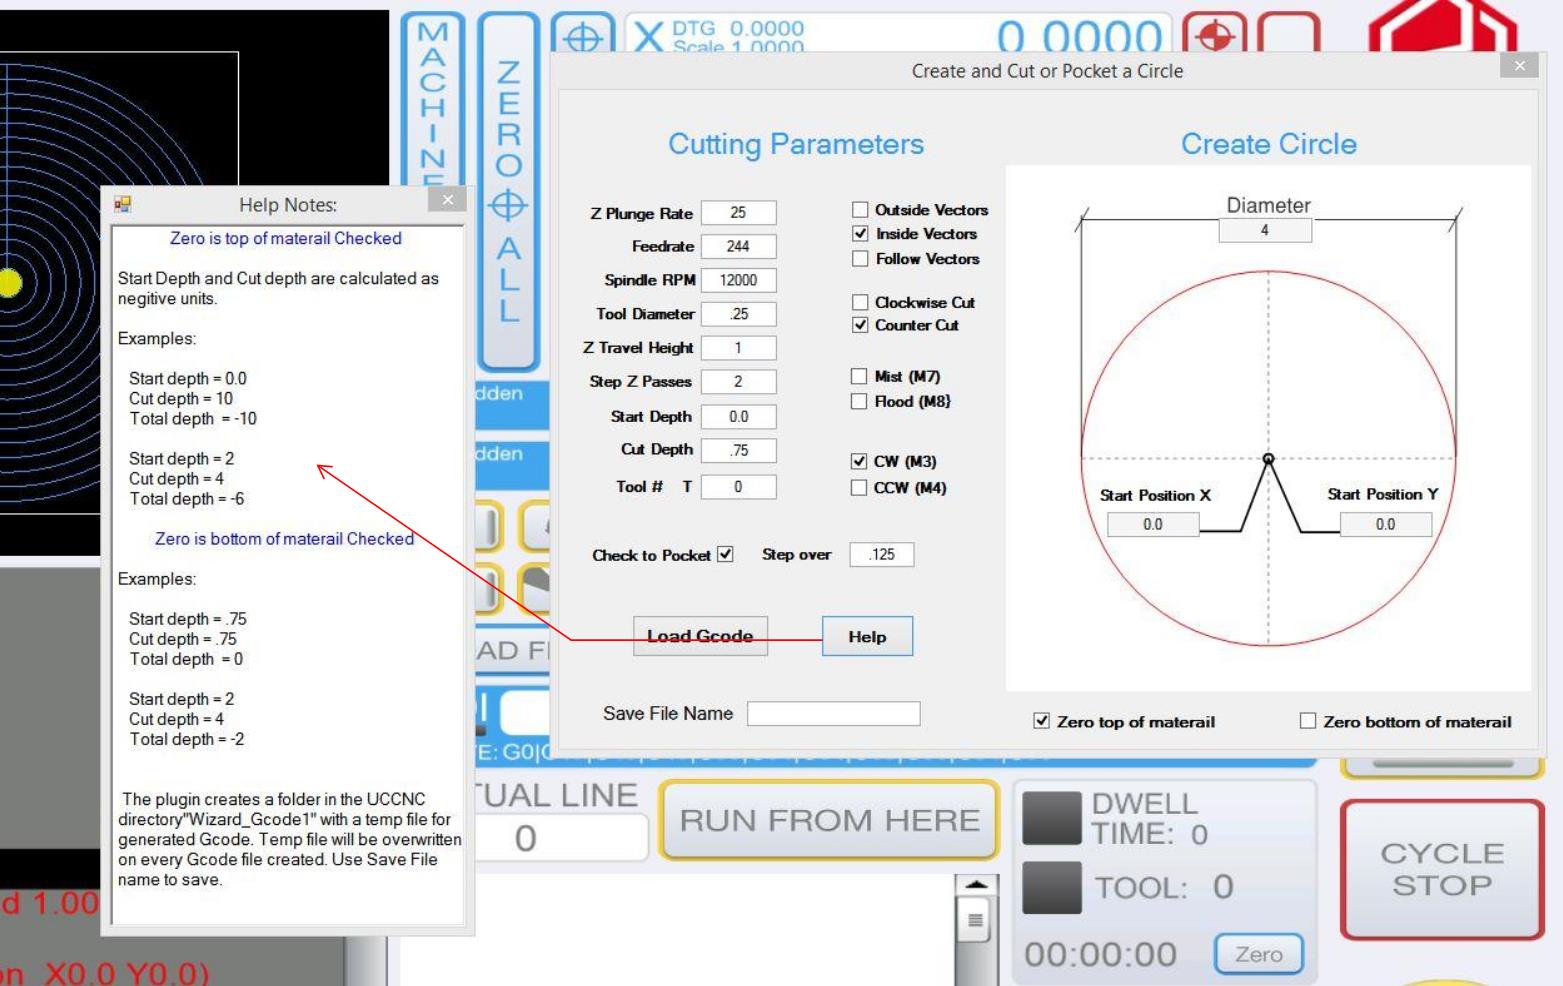Click the scrollbar up arrow in gcode list
1563x986 pixels.
pyautogui.click(x=976, y=885)
